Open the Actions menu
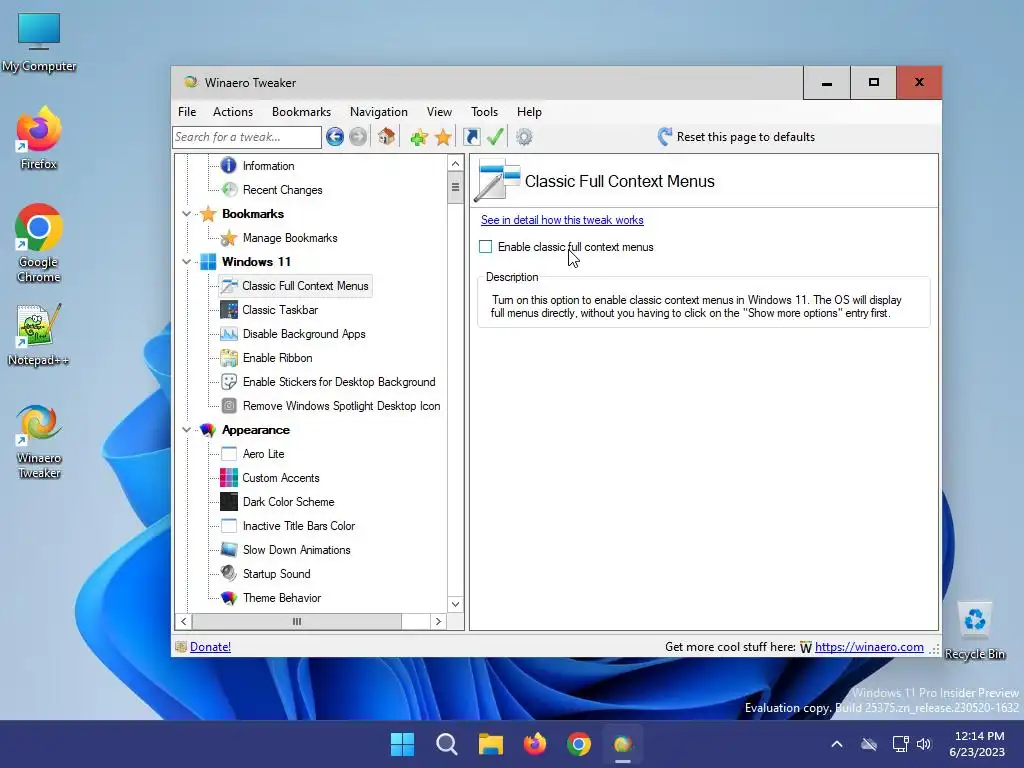Image resolution: width=1024 pixels, height=768 pixels. point(232,112)
